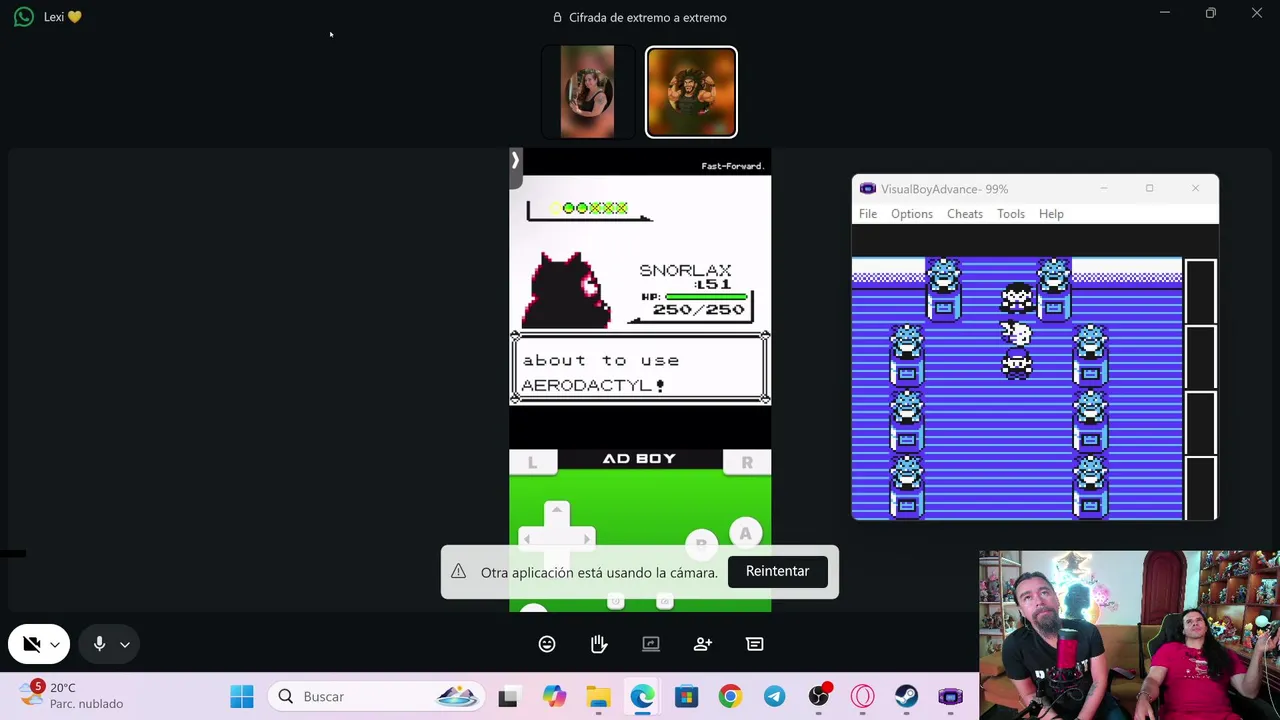The width and height of the screenshot is (1280, 720).
Task: Click the 'about to use AERODACTYL' text box
Action: pyautogui.click(x=640, y=369)
